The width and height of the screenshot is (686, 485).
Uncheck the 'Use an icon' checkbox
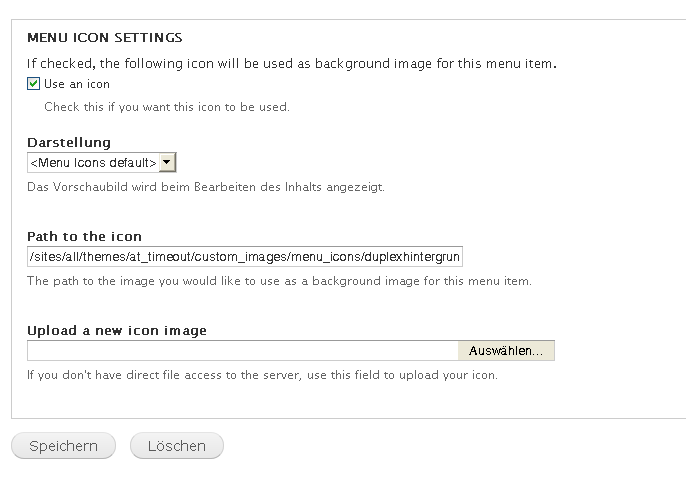tap(34, 84)
